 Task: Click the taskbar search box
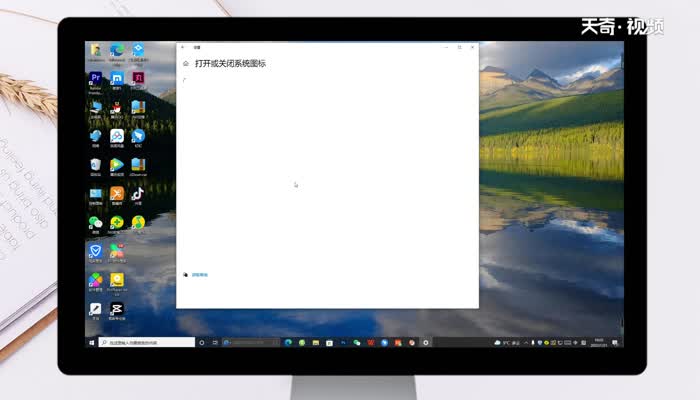[146, 342]
